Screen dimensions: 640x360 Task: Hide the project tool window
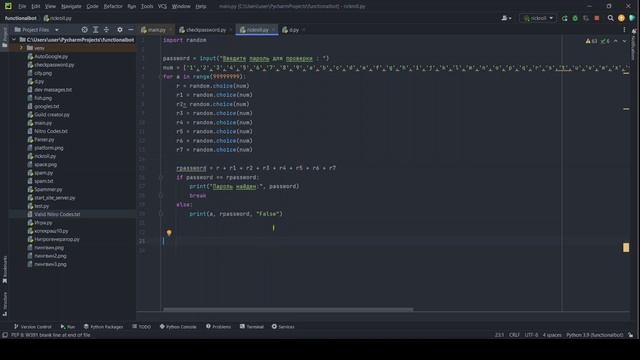[x=131, y=30]
